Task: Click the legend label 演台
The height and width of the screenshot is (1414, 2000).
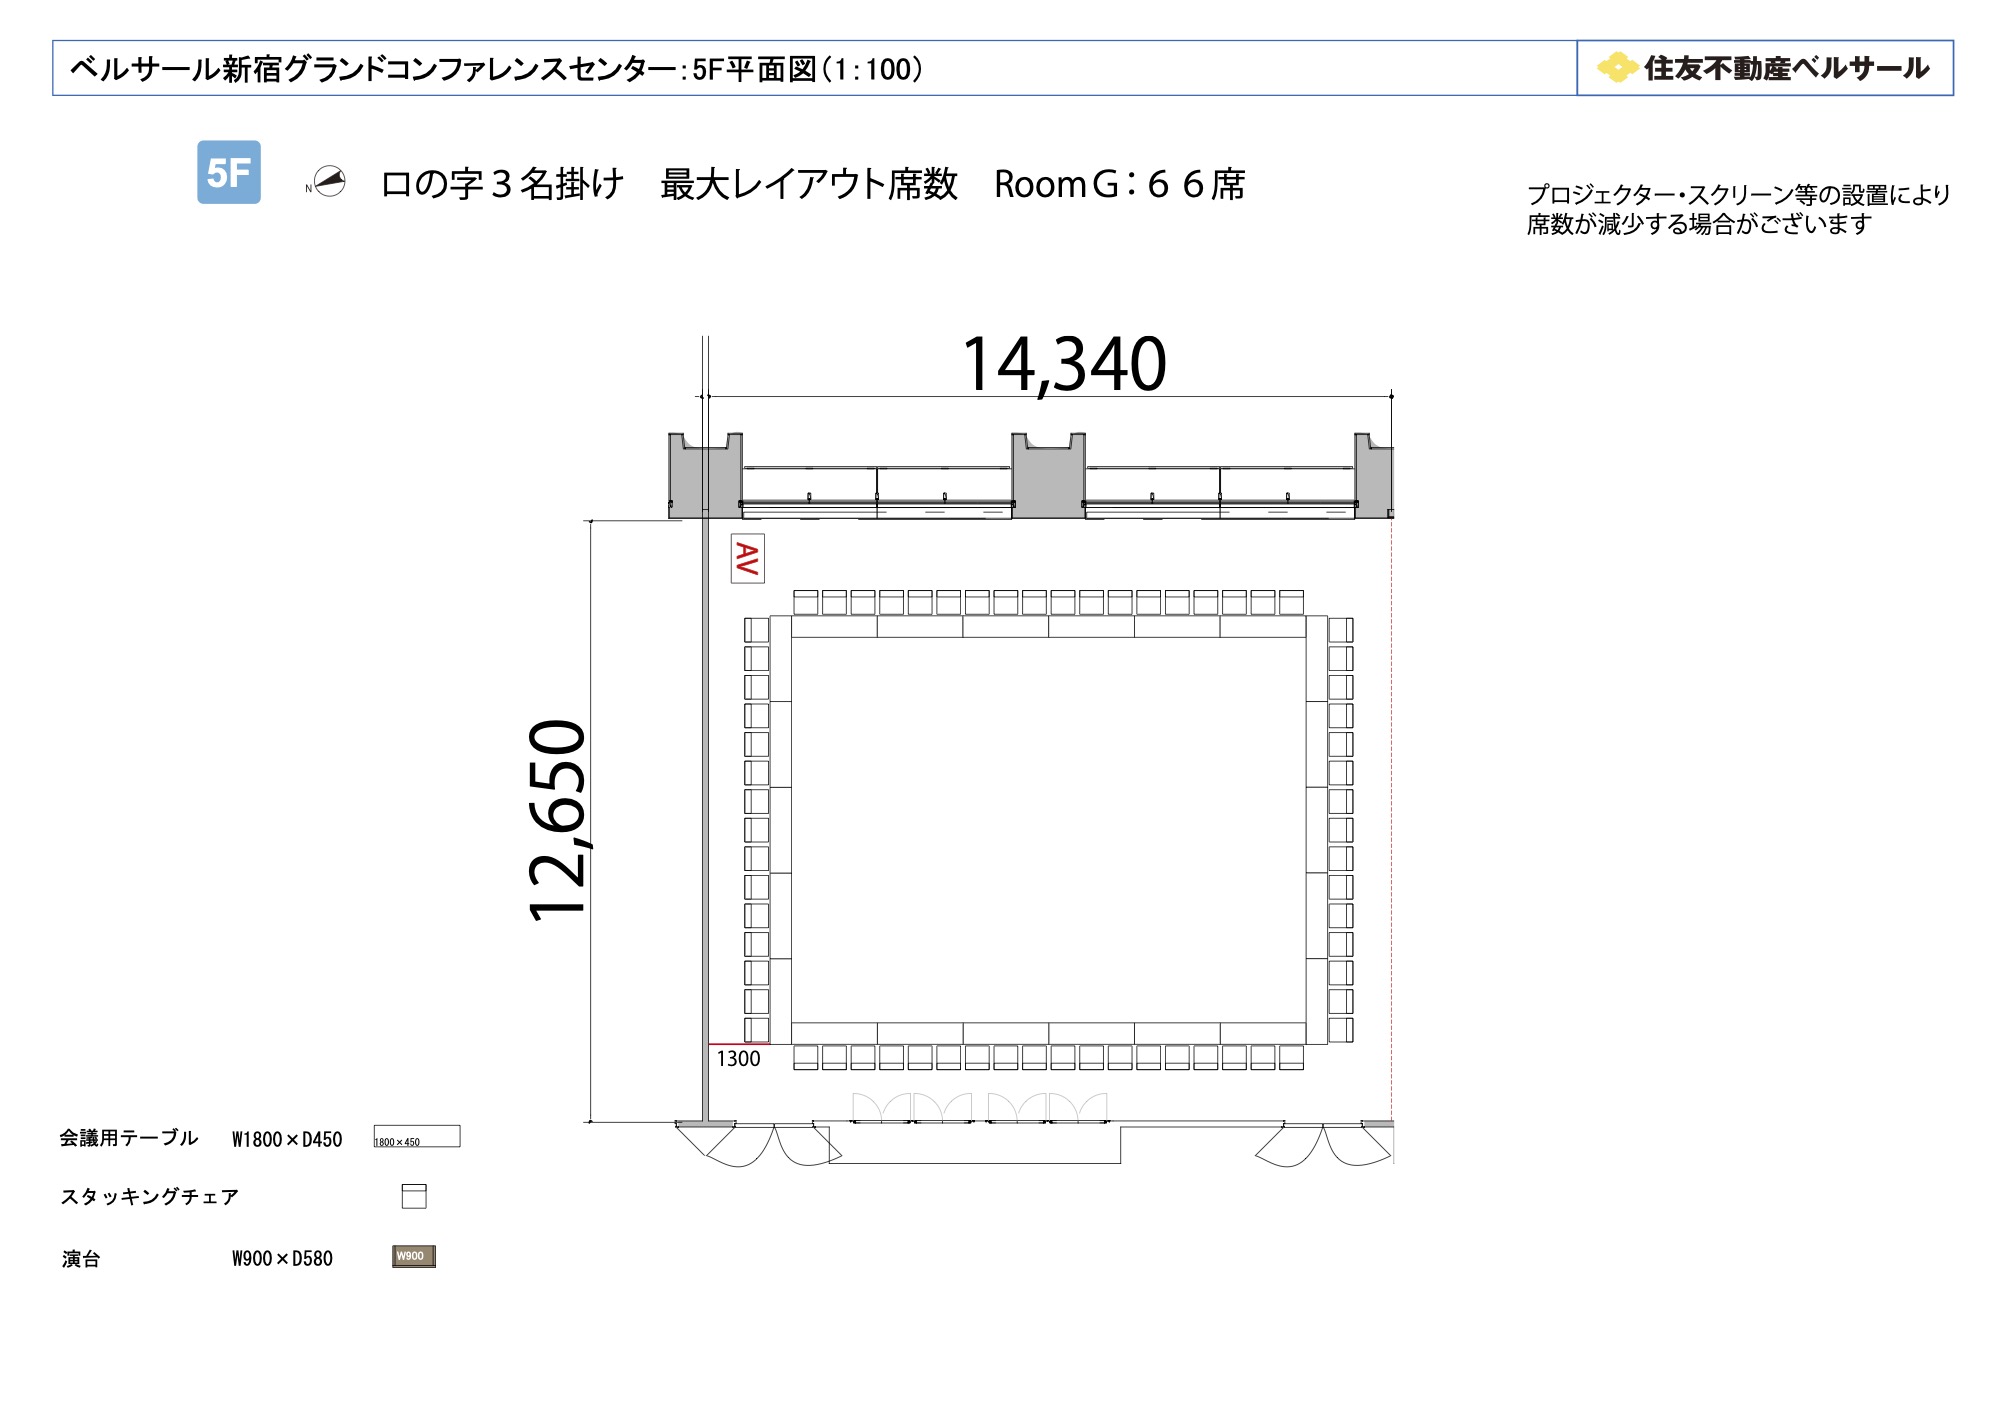Action: 81,1259
